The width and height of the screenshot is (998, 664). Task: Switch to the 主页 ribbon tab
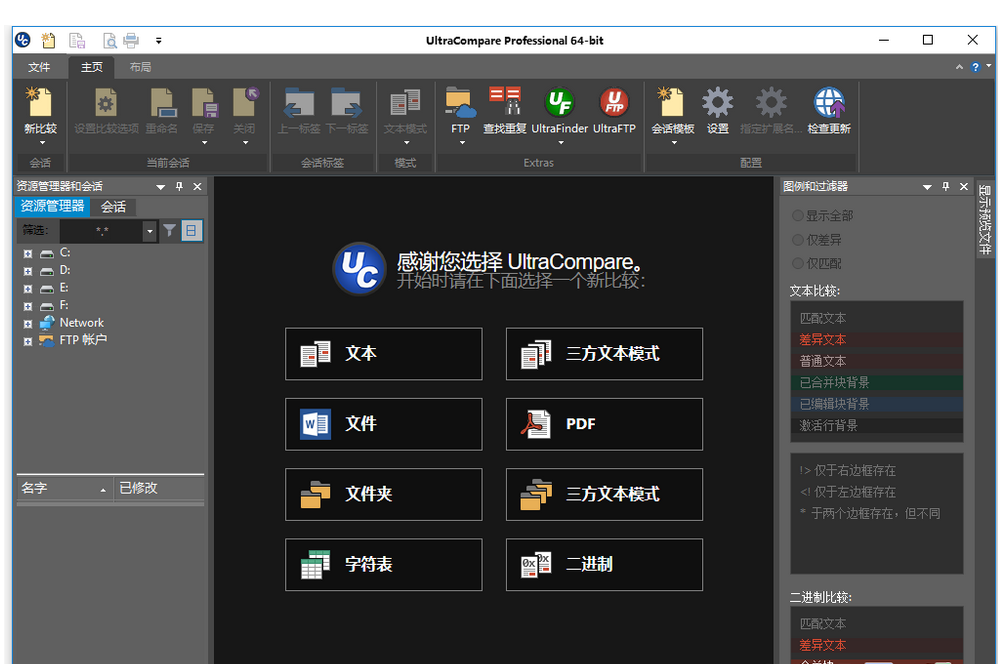pos(91,67)
